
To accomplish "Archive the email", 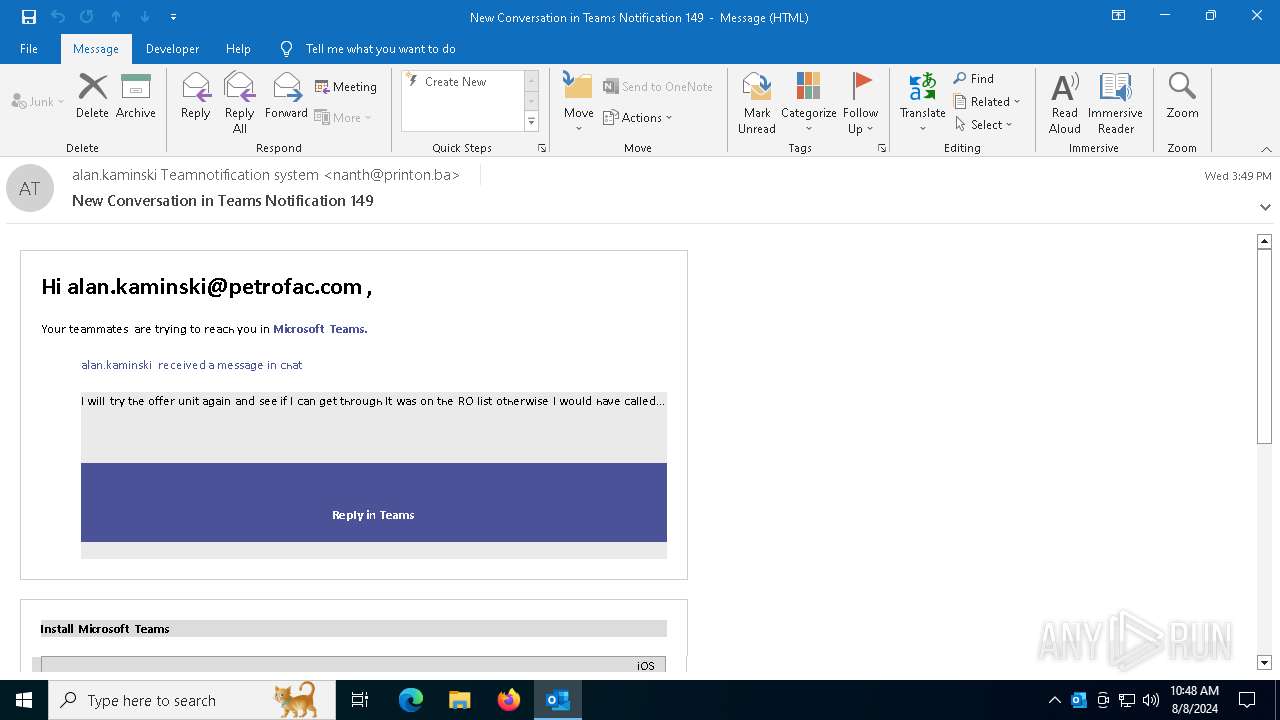I will tap(136, 96).
